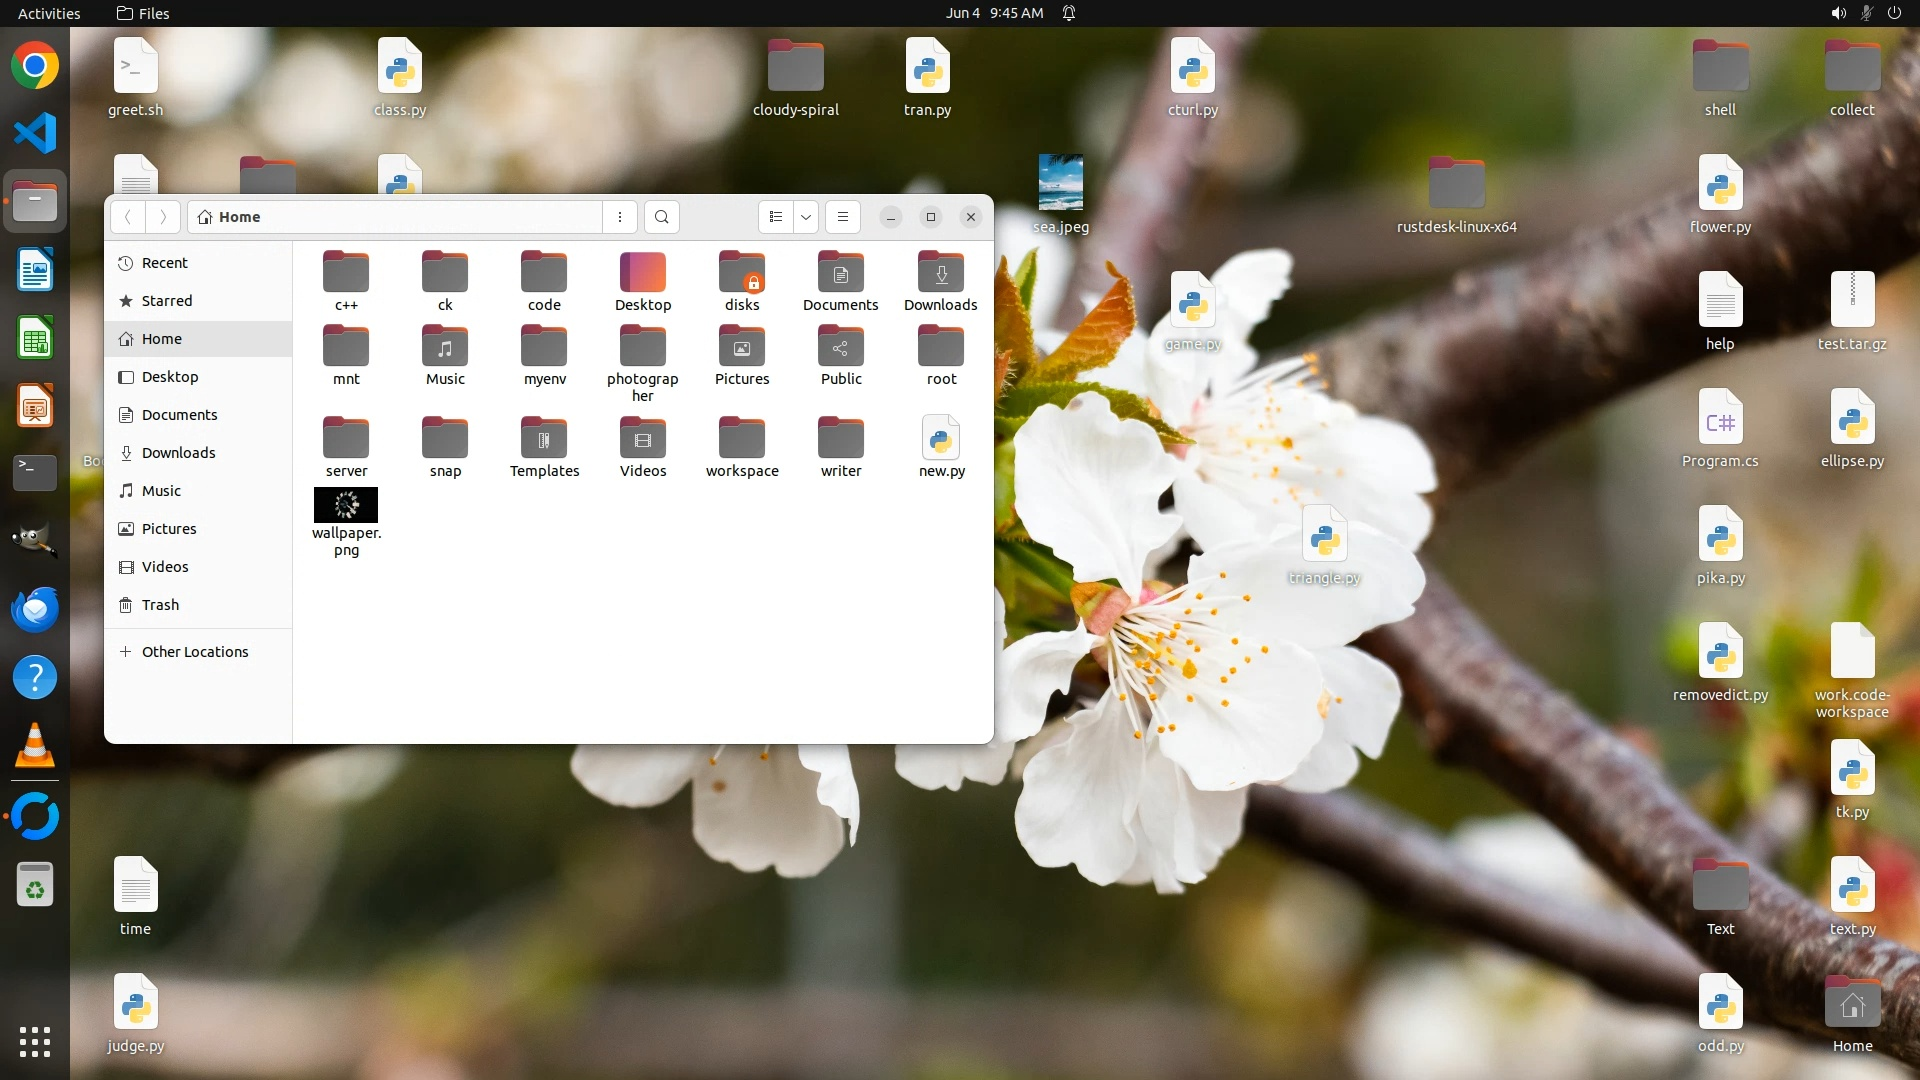This screenshot has height=1080, width=1920.
Task: Open the sea.jpeg desktop image
Action: [1060, 184]
